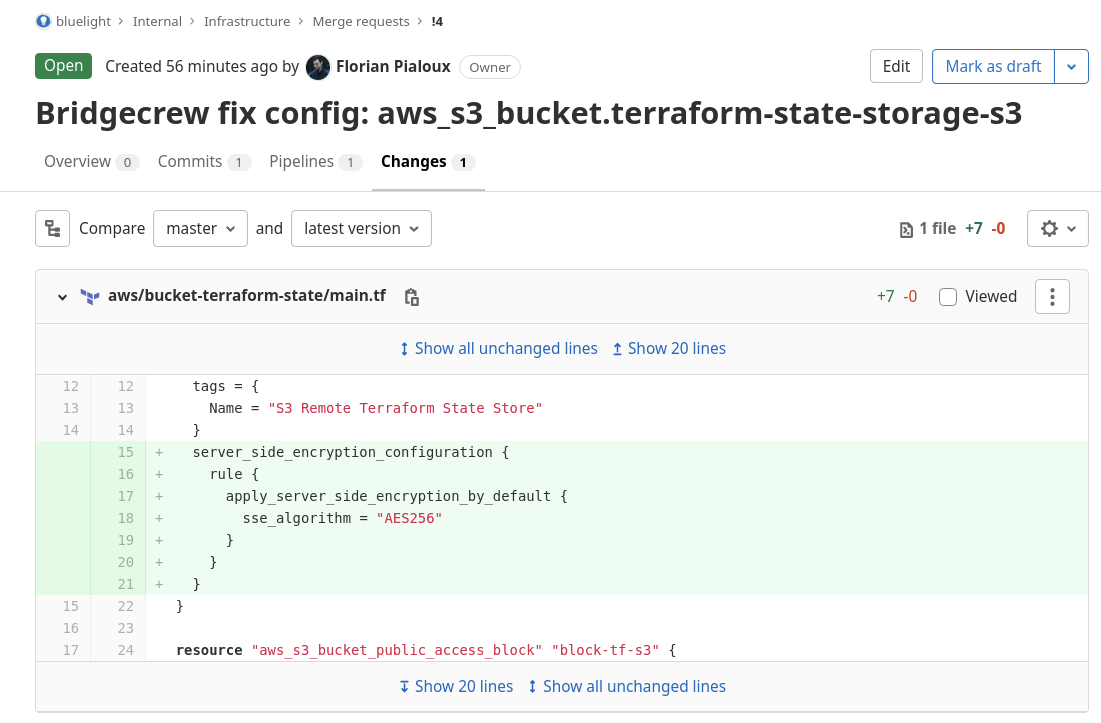Open the latest version dropdown

coord(361,228)
